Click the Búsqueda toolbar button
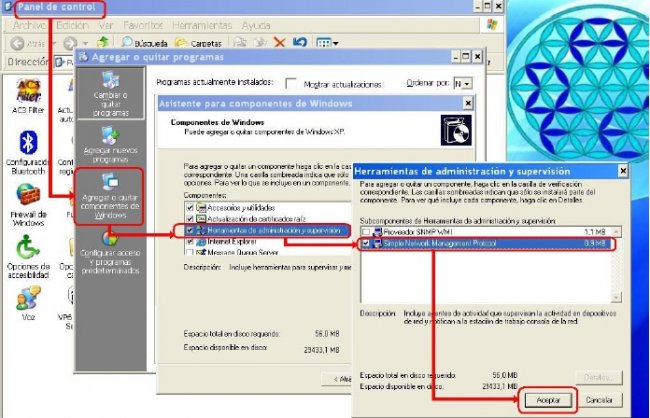Image resolution: width=650 pixels, height=418 pixels. pyautogui.click(x=145, y=43)
